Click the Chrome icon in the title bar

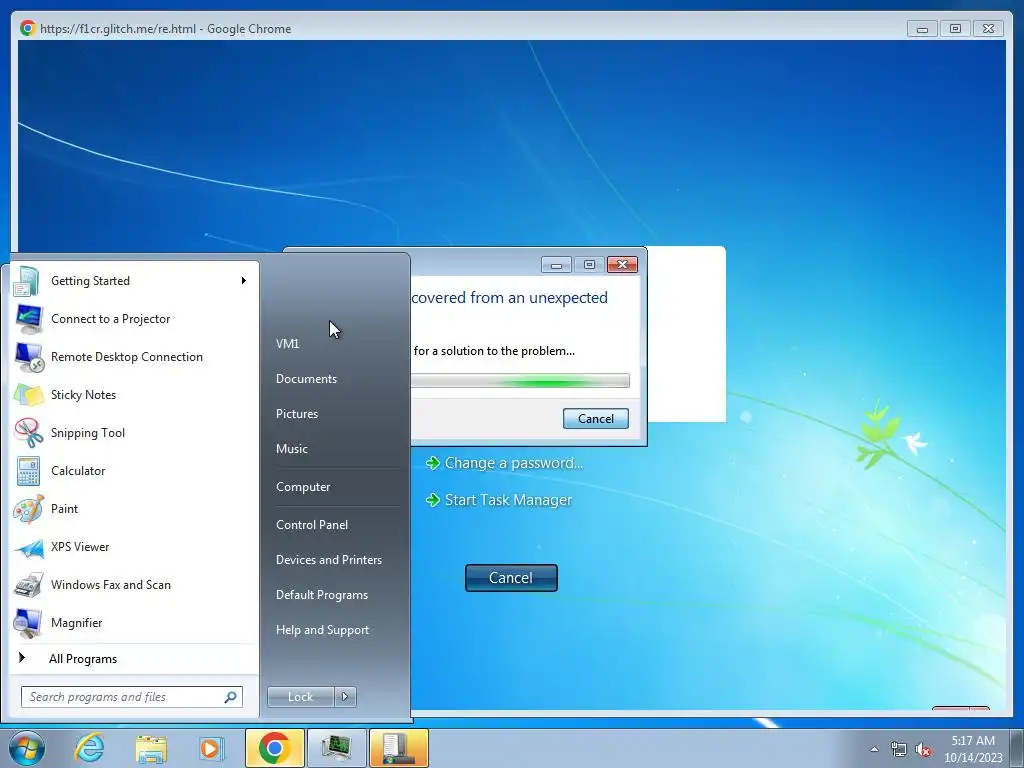pos(27,28)
